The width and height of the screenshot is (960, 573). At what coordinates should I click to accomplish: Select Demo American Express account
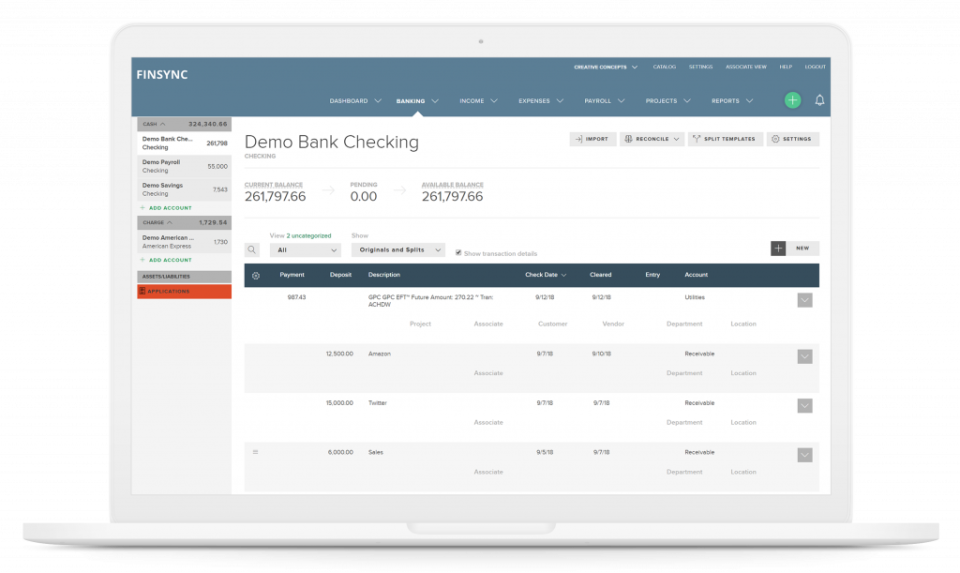(184, 242)
